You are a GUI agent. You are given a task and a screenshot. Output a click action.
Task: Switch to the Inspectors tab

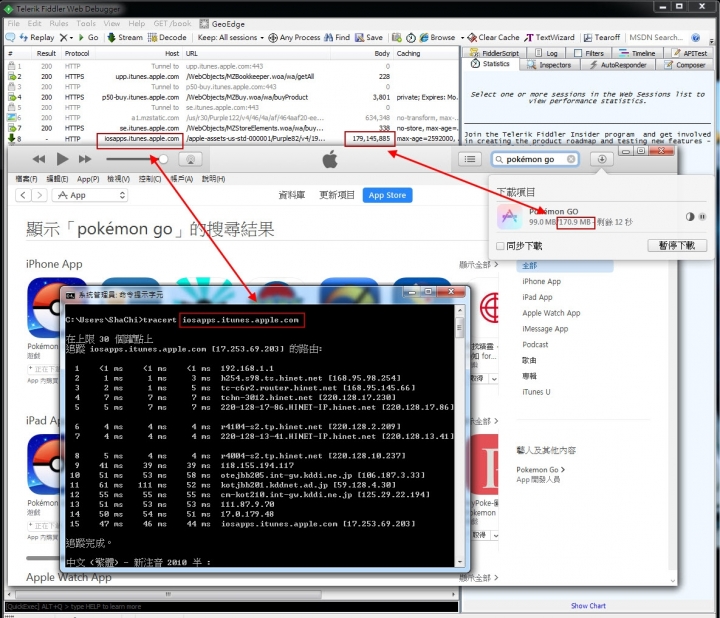549,65
